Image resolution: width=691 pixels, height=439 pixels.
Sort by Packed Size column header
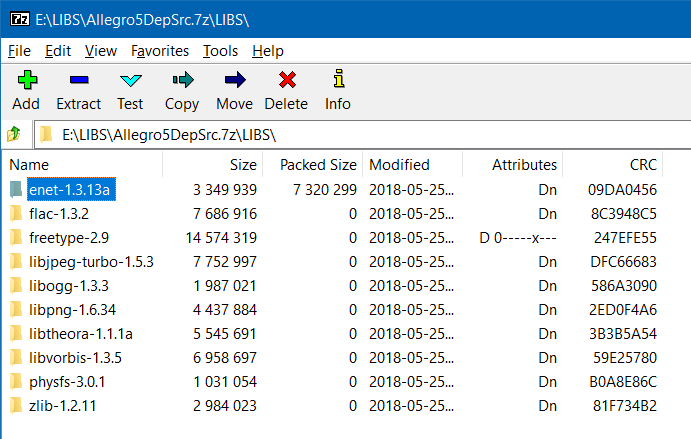click(x=318, y=165)
